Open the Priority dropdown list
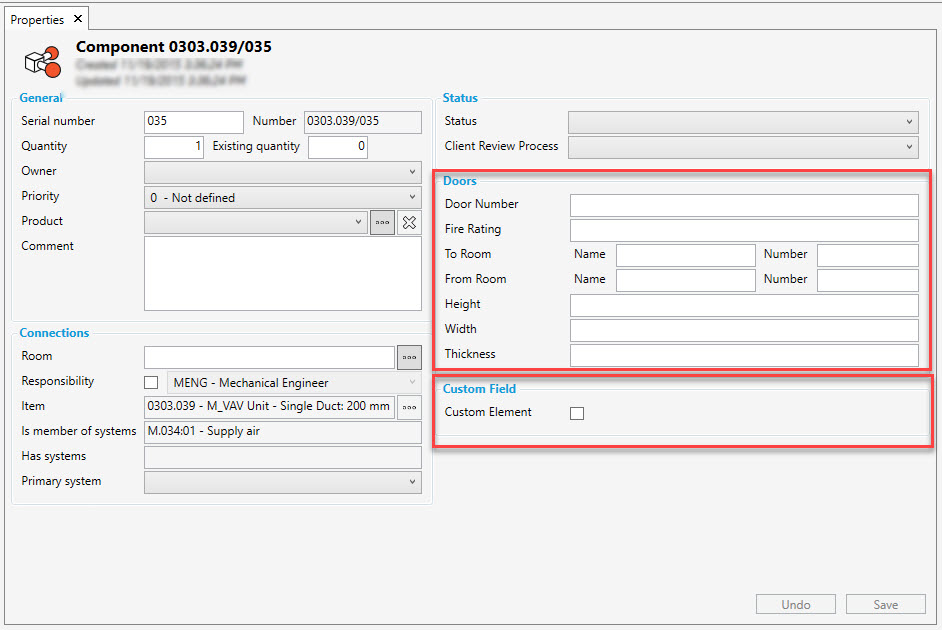Viewport: 942px width, 630px height. click(x=283, y=198)
